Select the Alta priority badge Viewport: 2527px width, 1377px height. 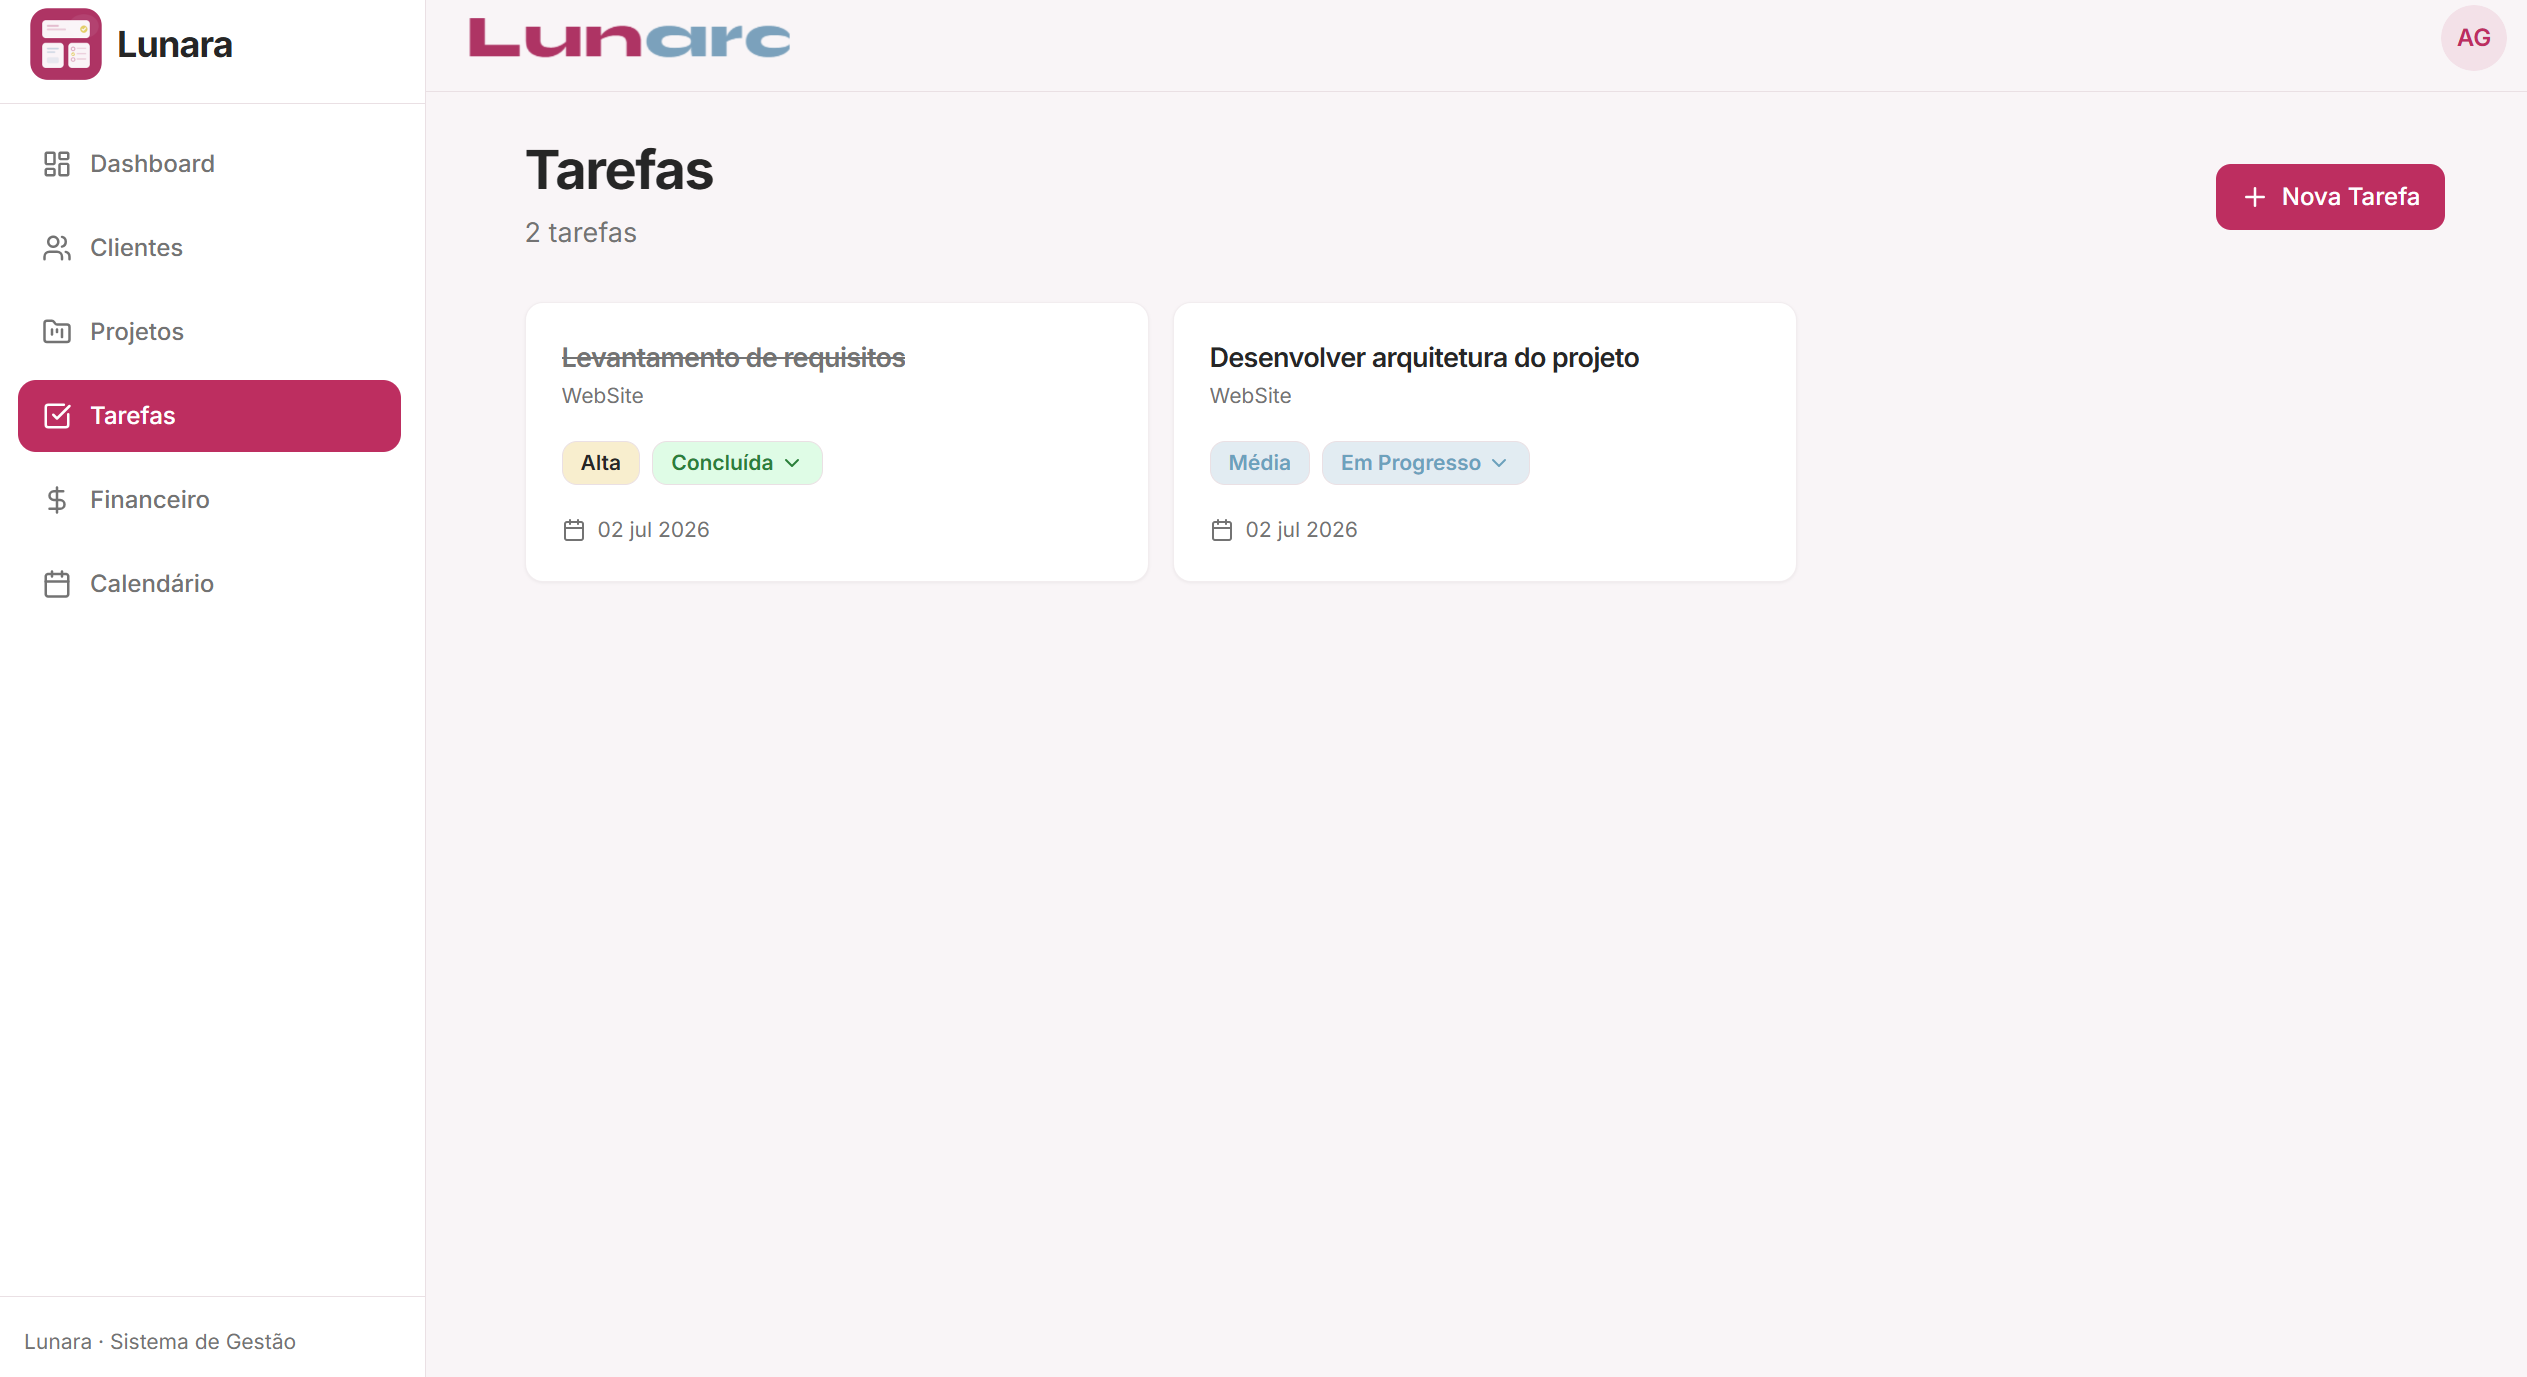click(601, 463)
